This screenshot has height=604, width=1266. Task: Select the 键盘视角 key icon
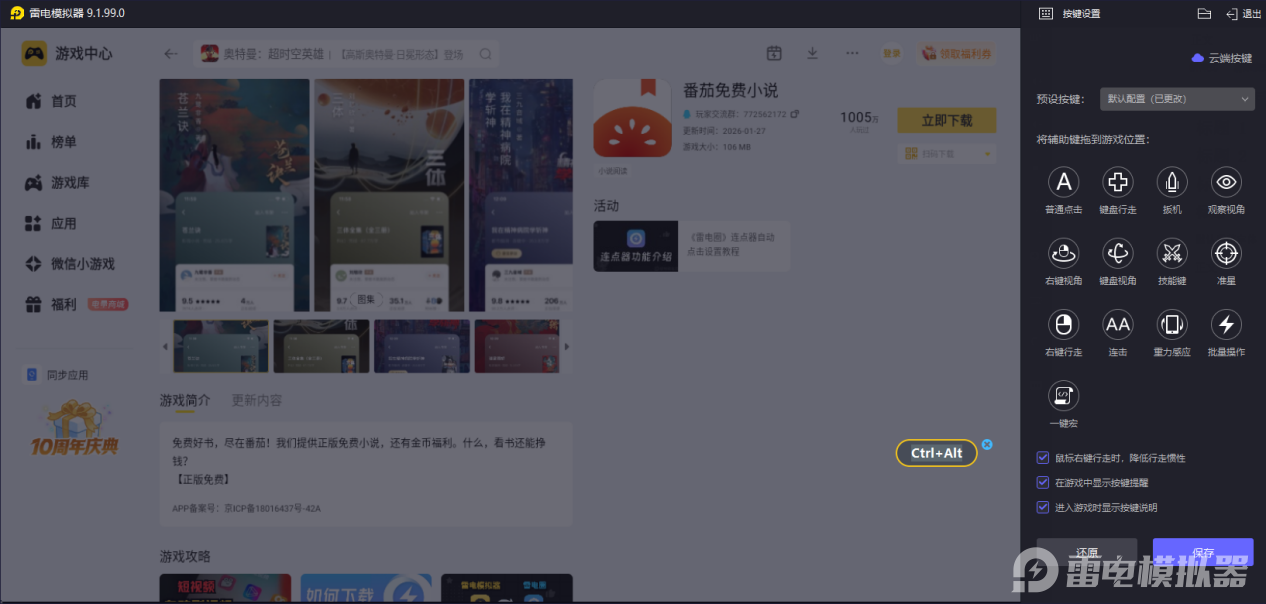tap(1118, 253)
